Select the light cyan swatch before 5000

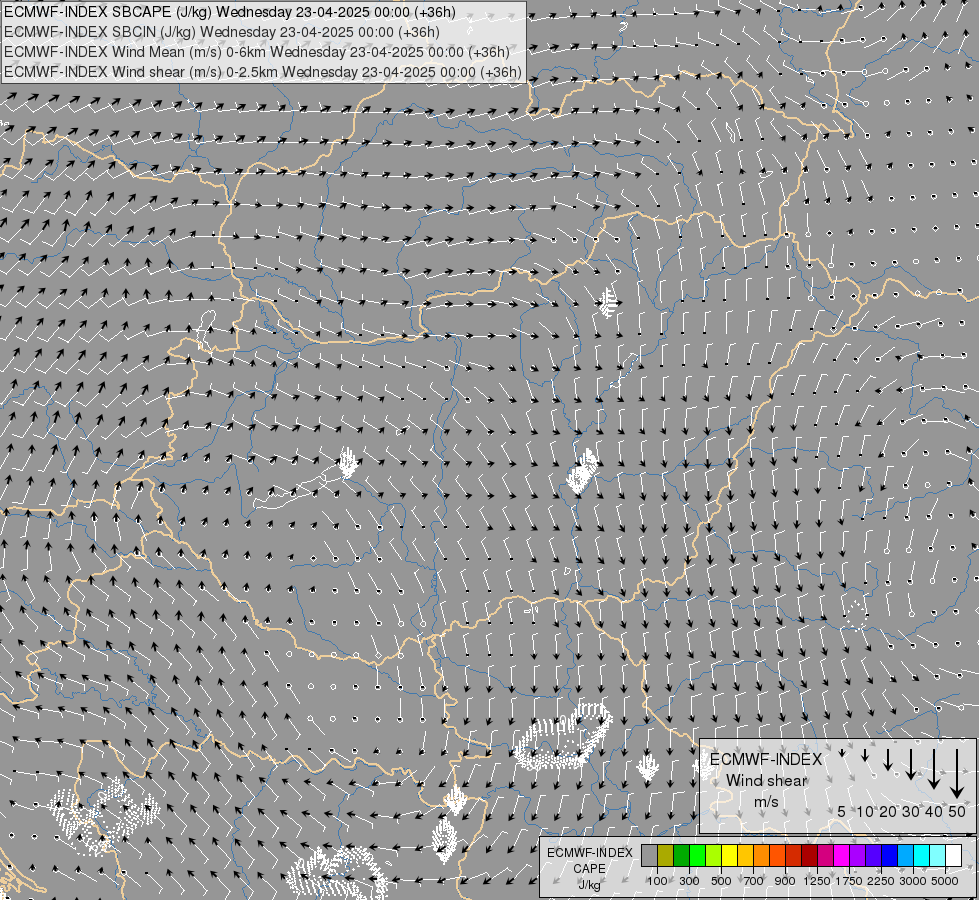coord(938,855)
